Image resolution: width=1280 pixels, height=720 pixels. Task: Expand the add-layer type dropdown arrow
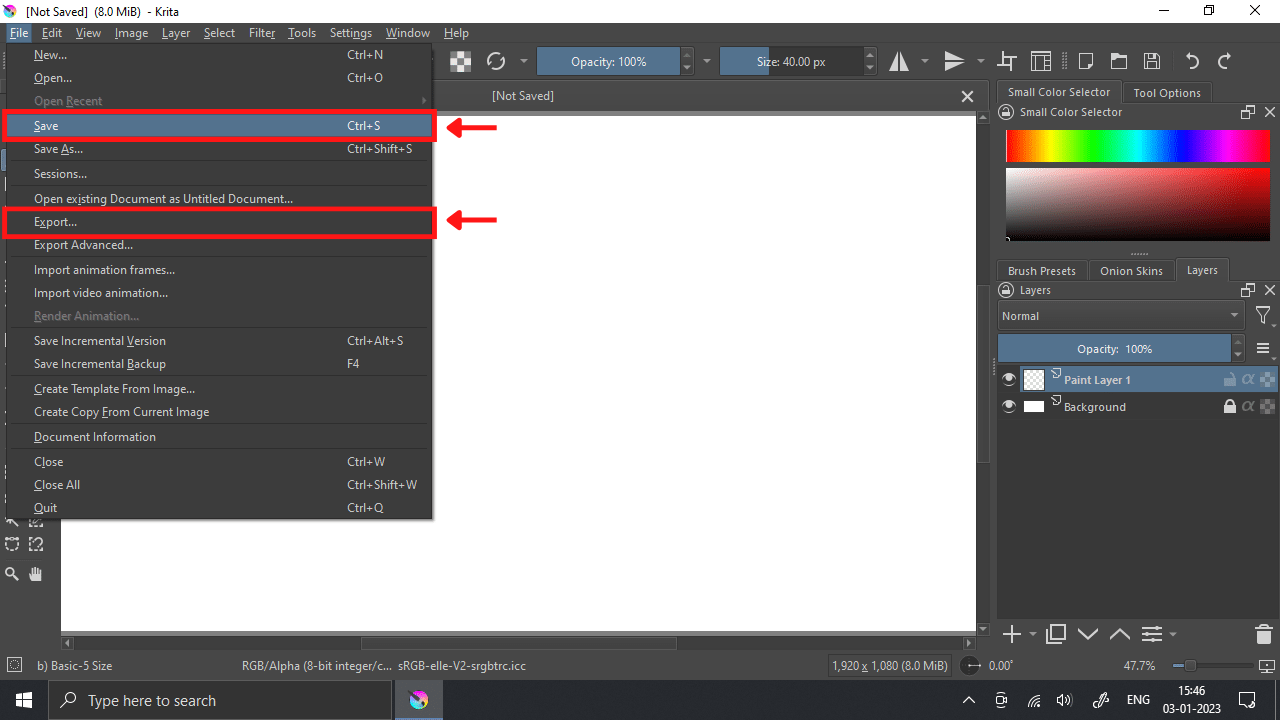coord(1033,634)
